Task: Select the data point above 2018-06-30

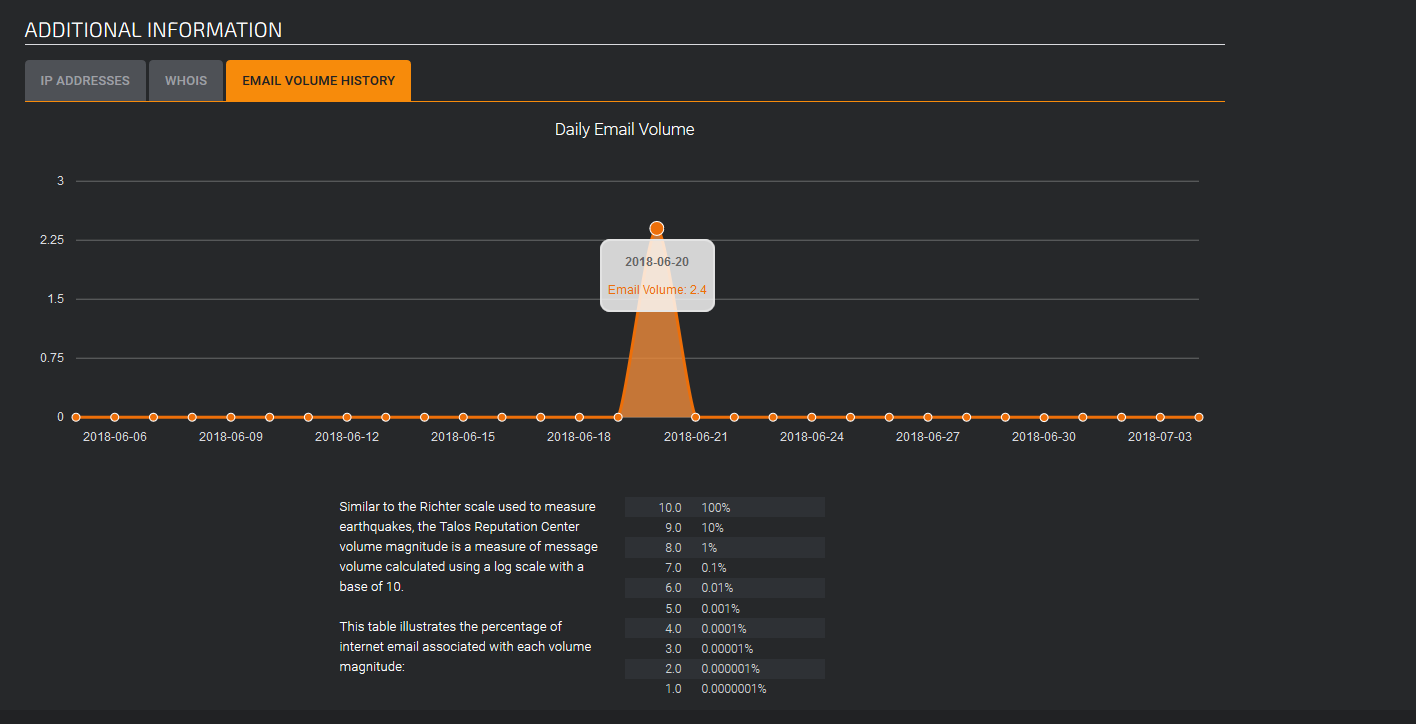Action: click(x=1044, y=417)
